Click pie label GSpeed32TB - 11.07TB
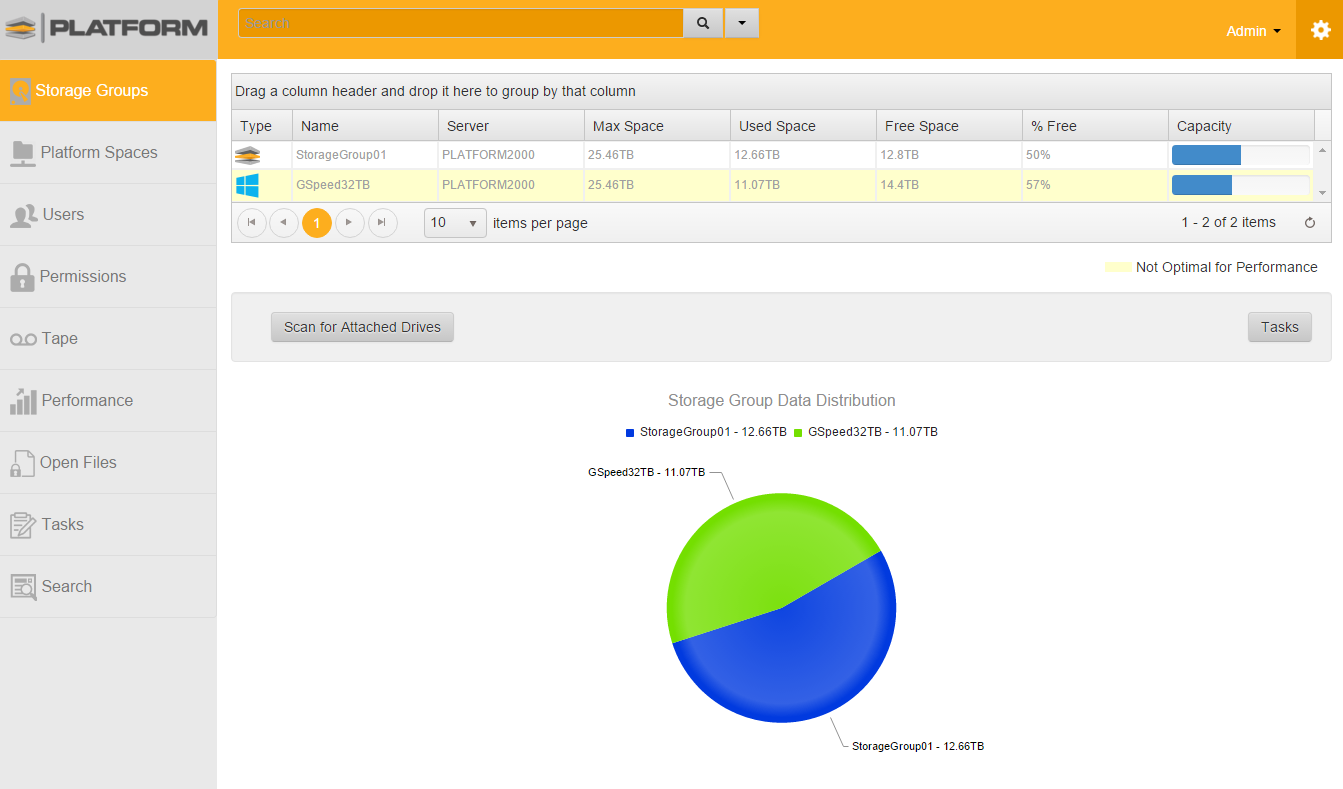1343x789 pixels. (646, 472)
